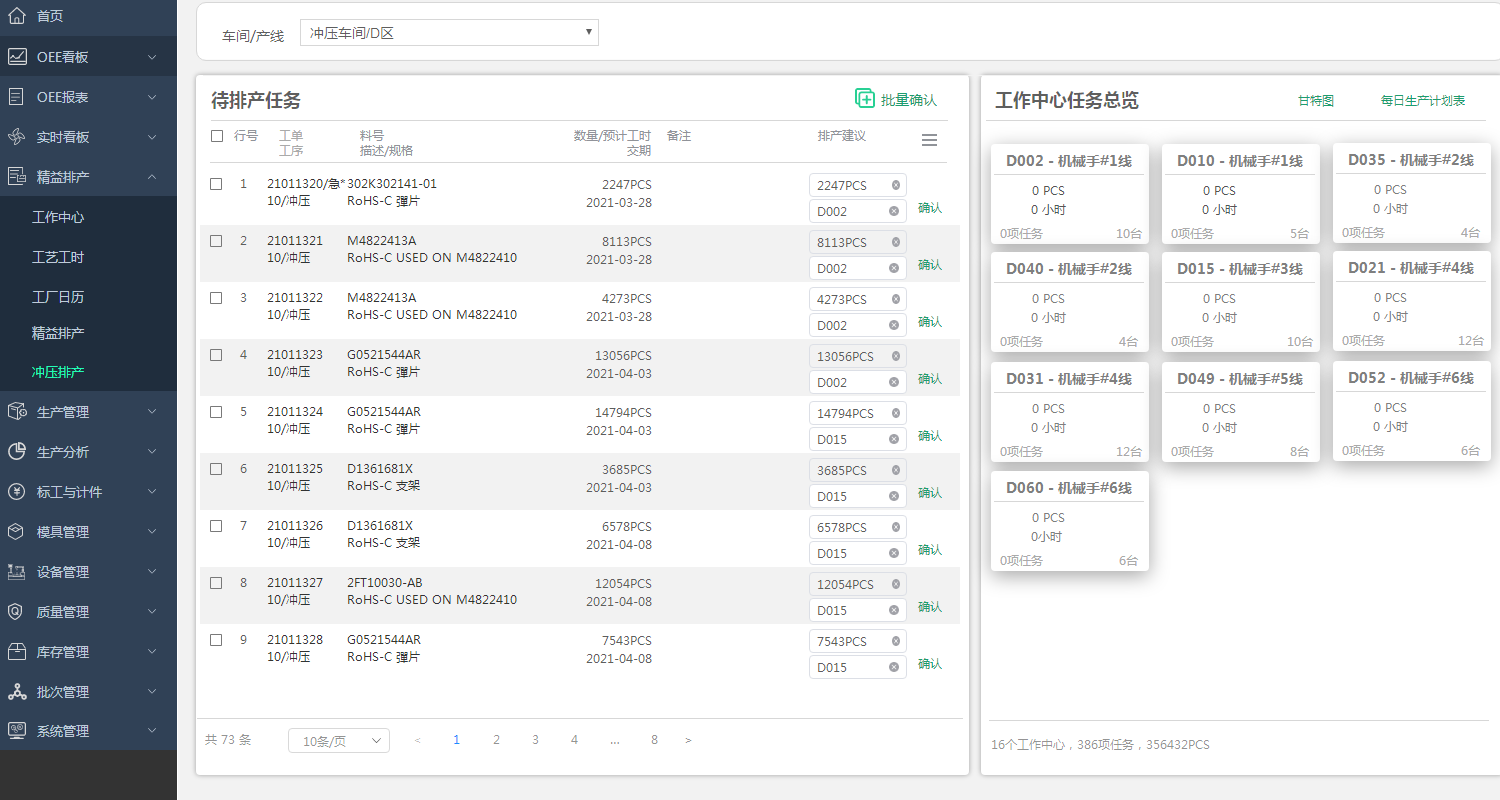The image size is (1500, 800).
Task: Go to page 4 in pagination
Action: pyautogui.click(x=574, y=740)
